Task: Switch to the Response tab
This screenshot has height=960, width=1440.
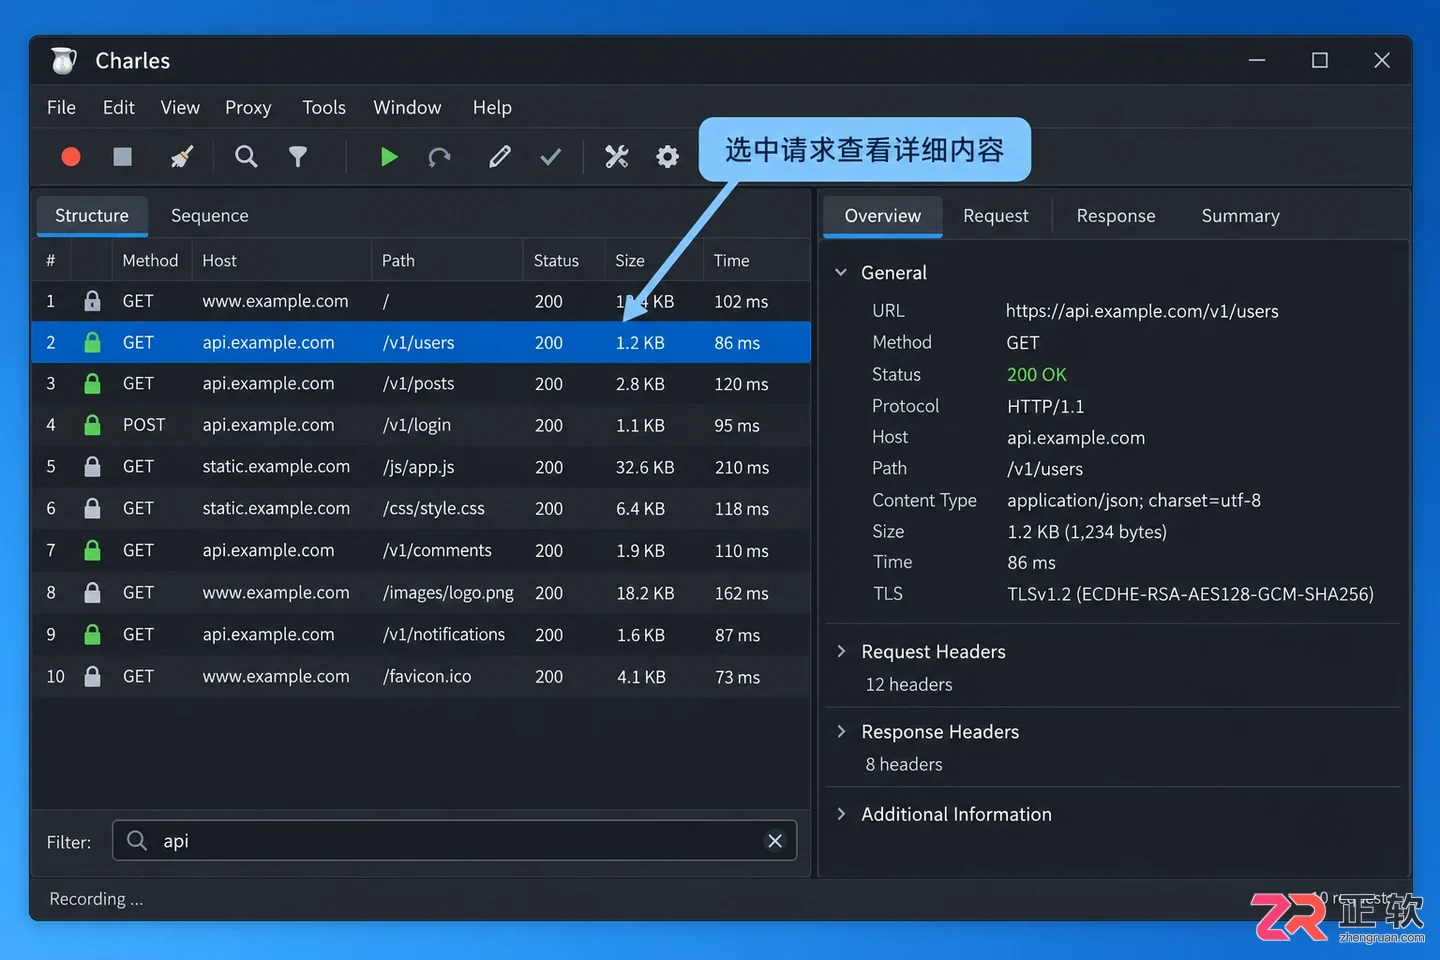Action: click(x=1116, y=216)
